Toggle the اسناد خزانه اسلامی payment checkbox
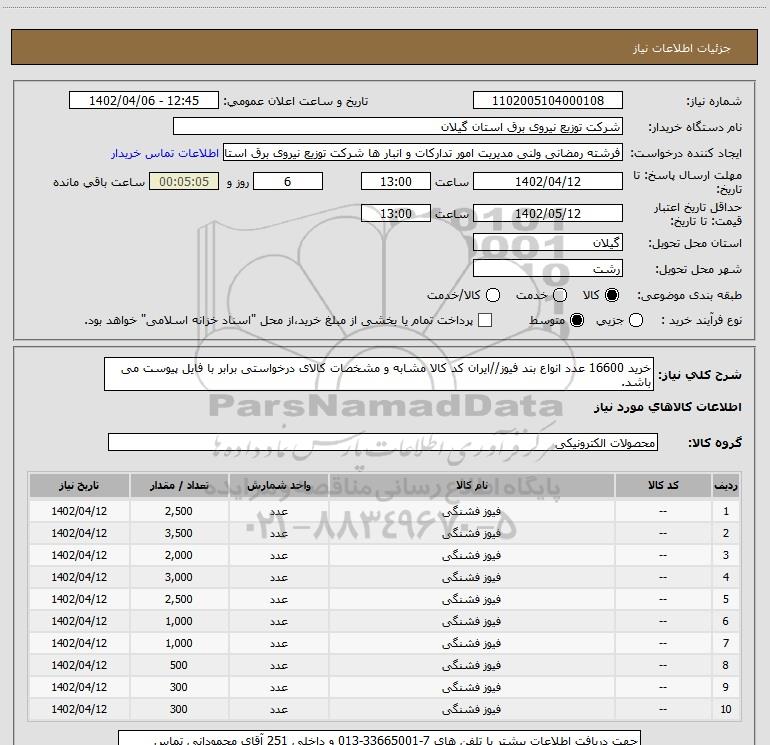The width and height of the screenshot is (770, 745). tap(485, 320)
